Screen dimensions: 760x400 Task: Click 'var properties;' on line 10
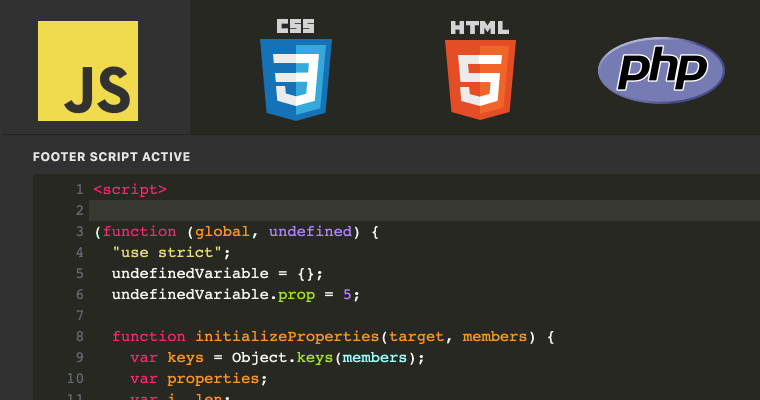199,379
